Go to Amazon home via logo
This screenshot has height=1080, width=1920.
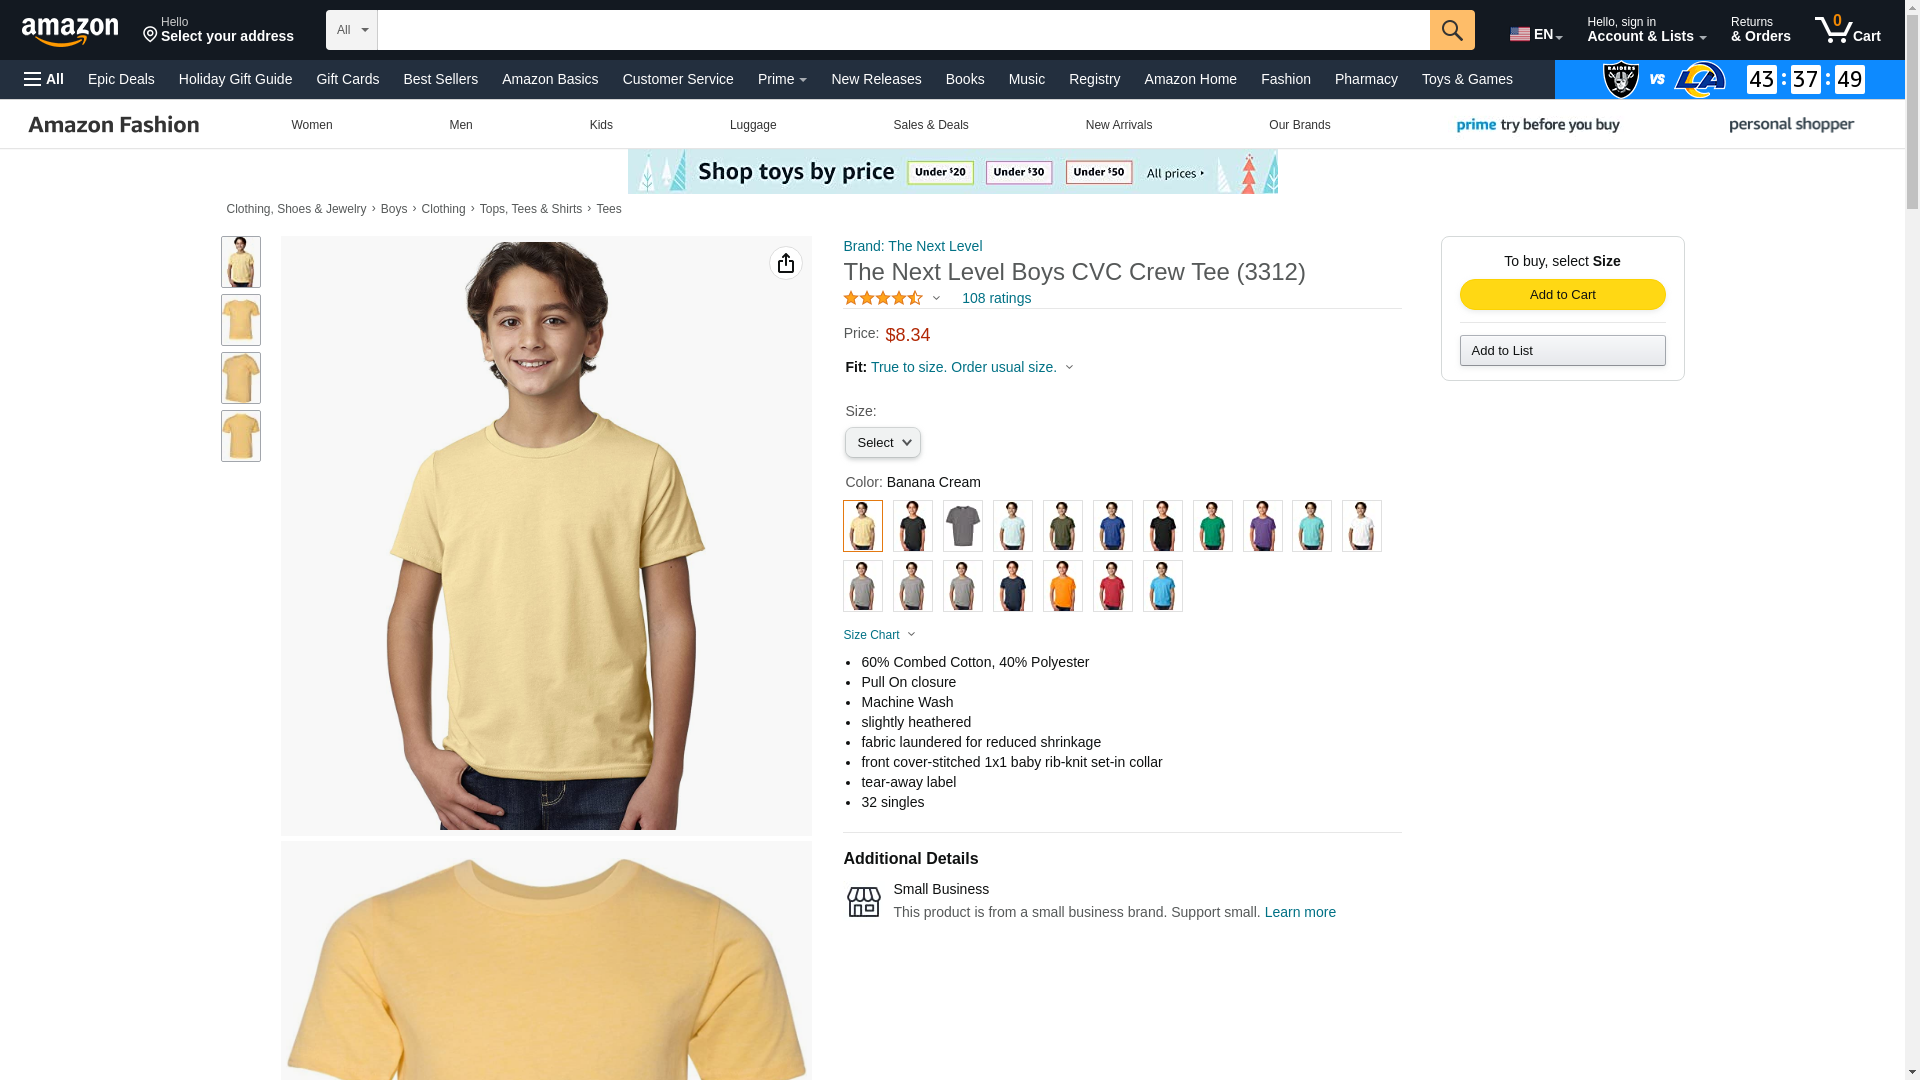coord(70,31)
